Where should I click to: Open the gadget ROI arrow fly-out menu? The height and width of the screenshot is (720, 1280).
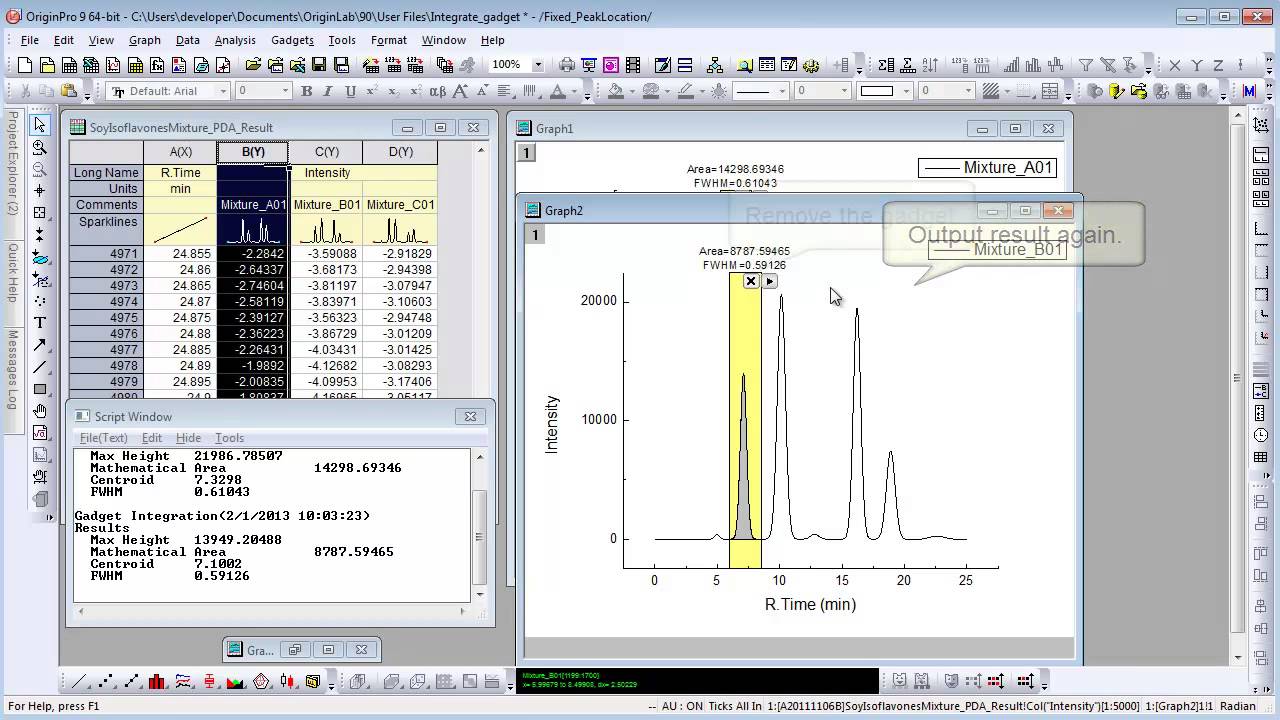pyautogui.click(x=769, y=281)
